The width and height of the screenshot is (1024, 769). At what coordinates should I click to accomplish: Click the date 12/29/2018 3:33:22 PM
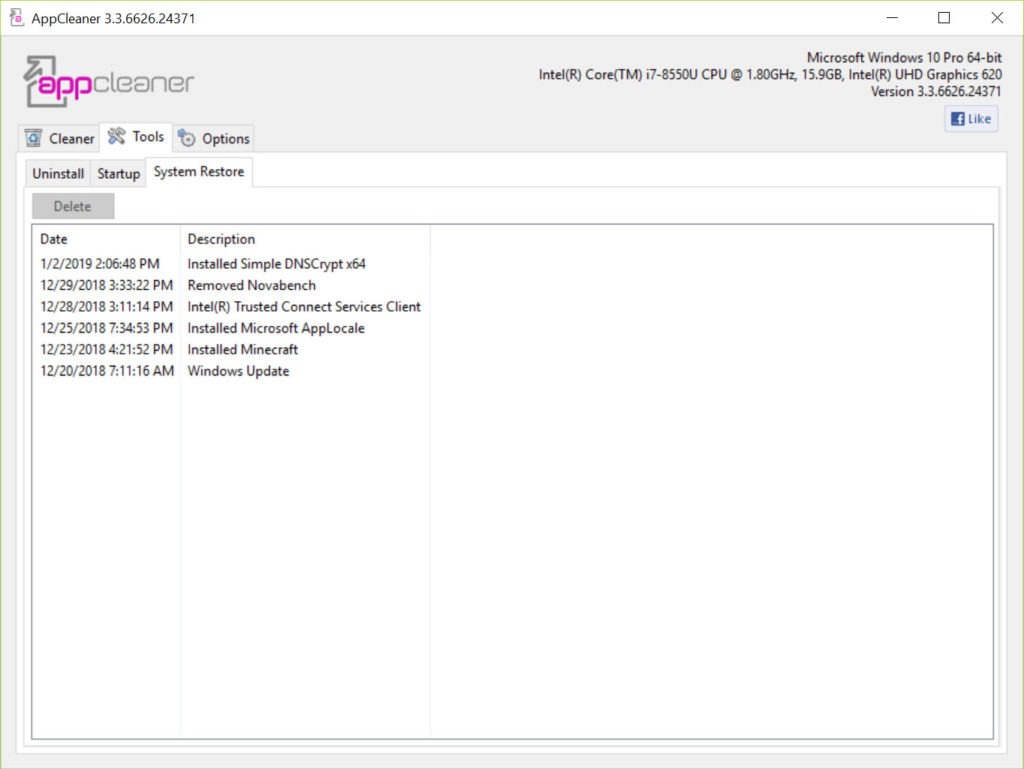(x=106, y=285)
